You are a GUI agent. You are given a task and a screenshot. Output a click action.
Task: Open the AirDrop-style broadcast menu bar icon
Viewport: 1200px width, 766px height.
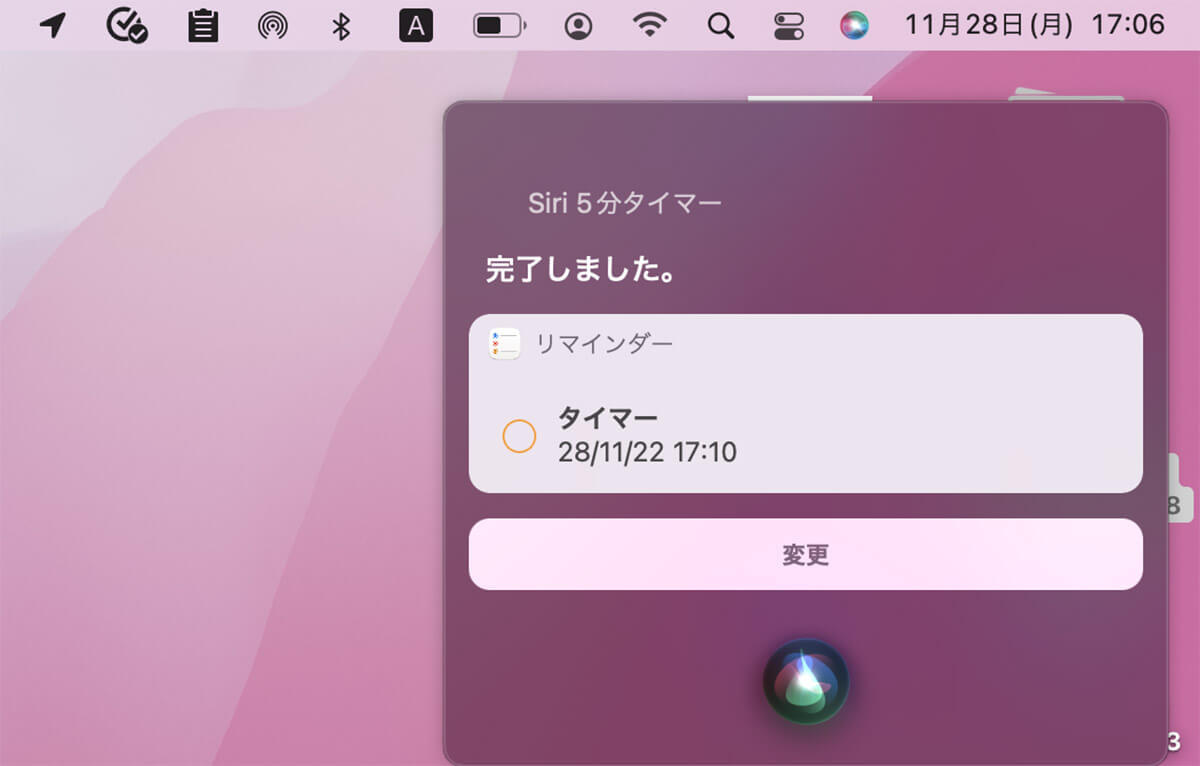pos(272,25)
